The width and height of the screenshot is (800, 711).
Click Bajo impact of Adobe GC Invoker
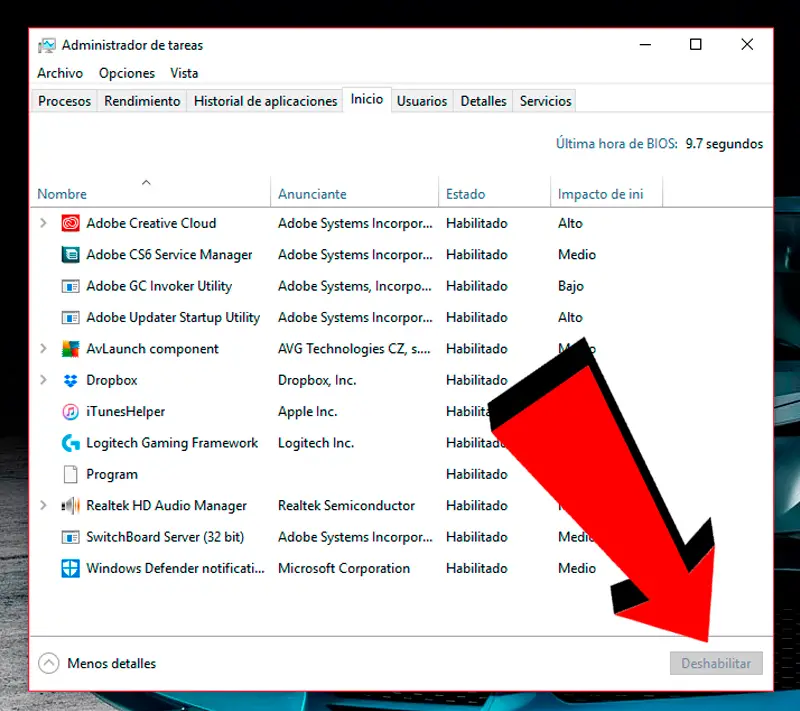(570, 286)
